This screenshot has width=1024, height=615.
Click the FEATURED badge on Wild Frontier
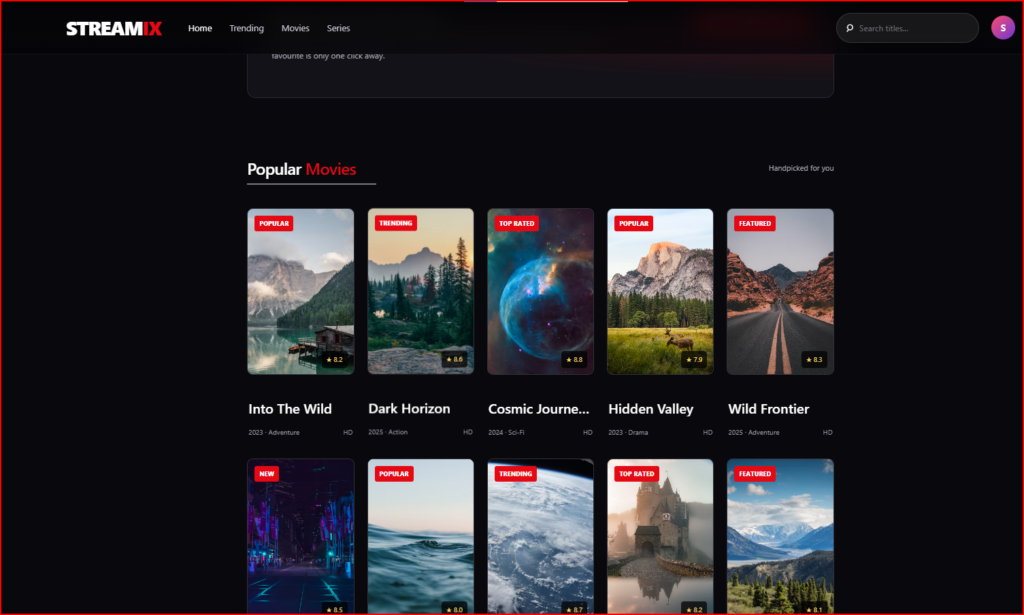pos(755,223)
